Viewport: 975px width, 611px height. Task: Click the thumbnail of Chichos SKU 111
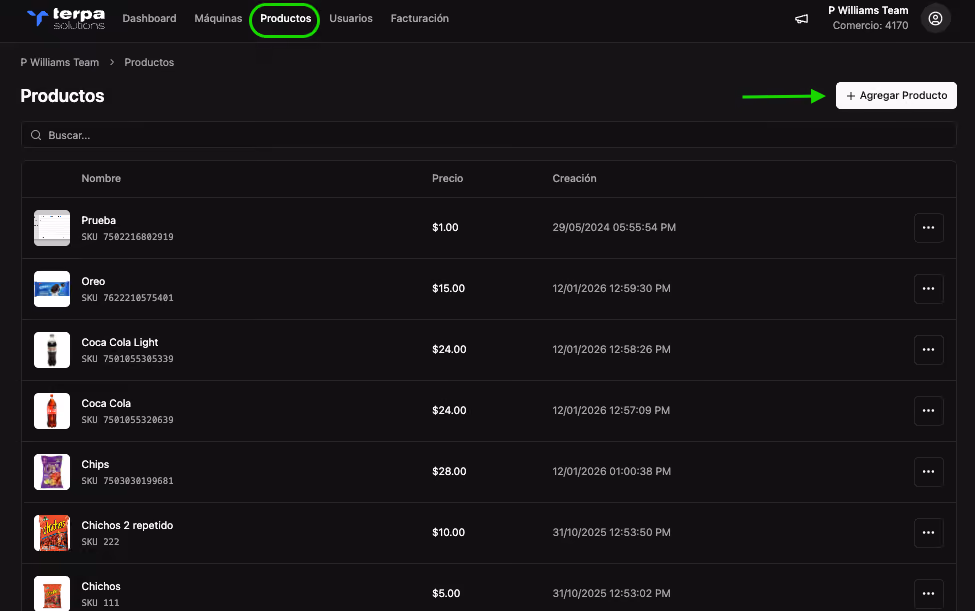coord(52,593)
